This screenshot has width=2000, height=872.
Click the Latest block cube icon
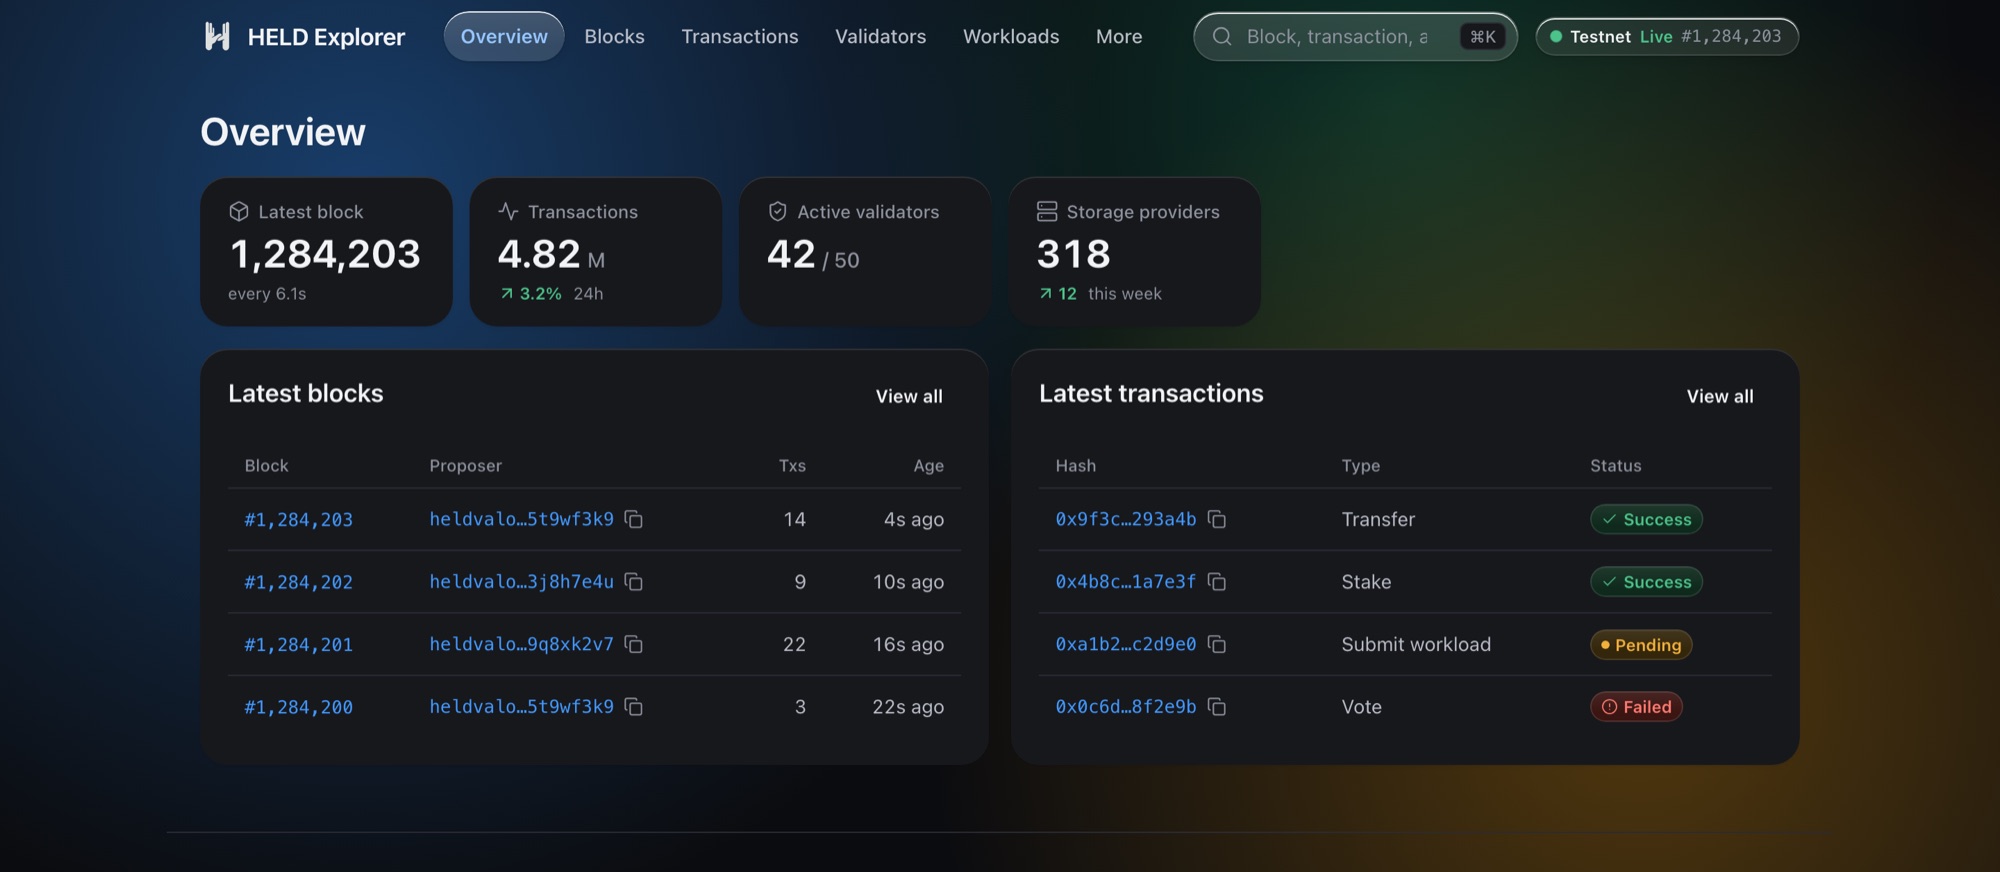[x=239, y=211]
